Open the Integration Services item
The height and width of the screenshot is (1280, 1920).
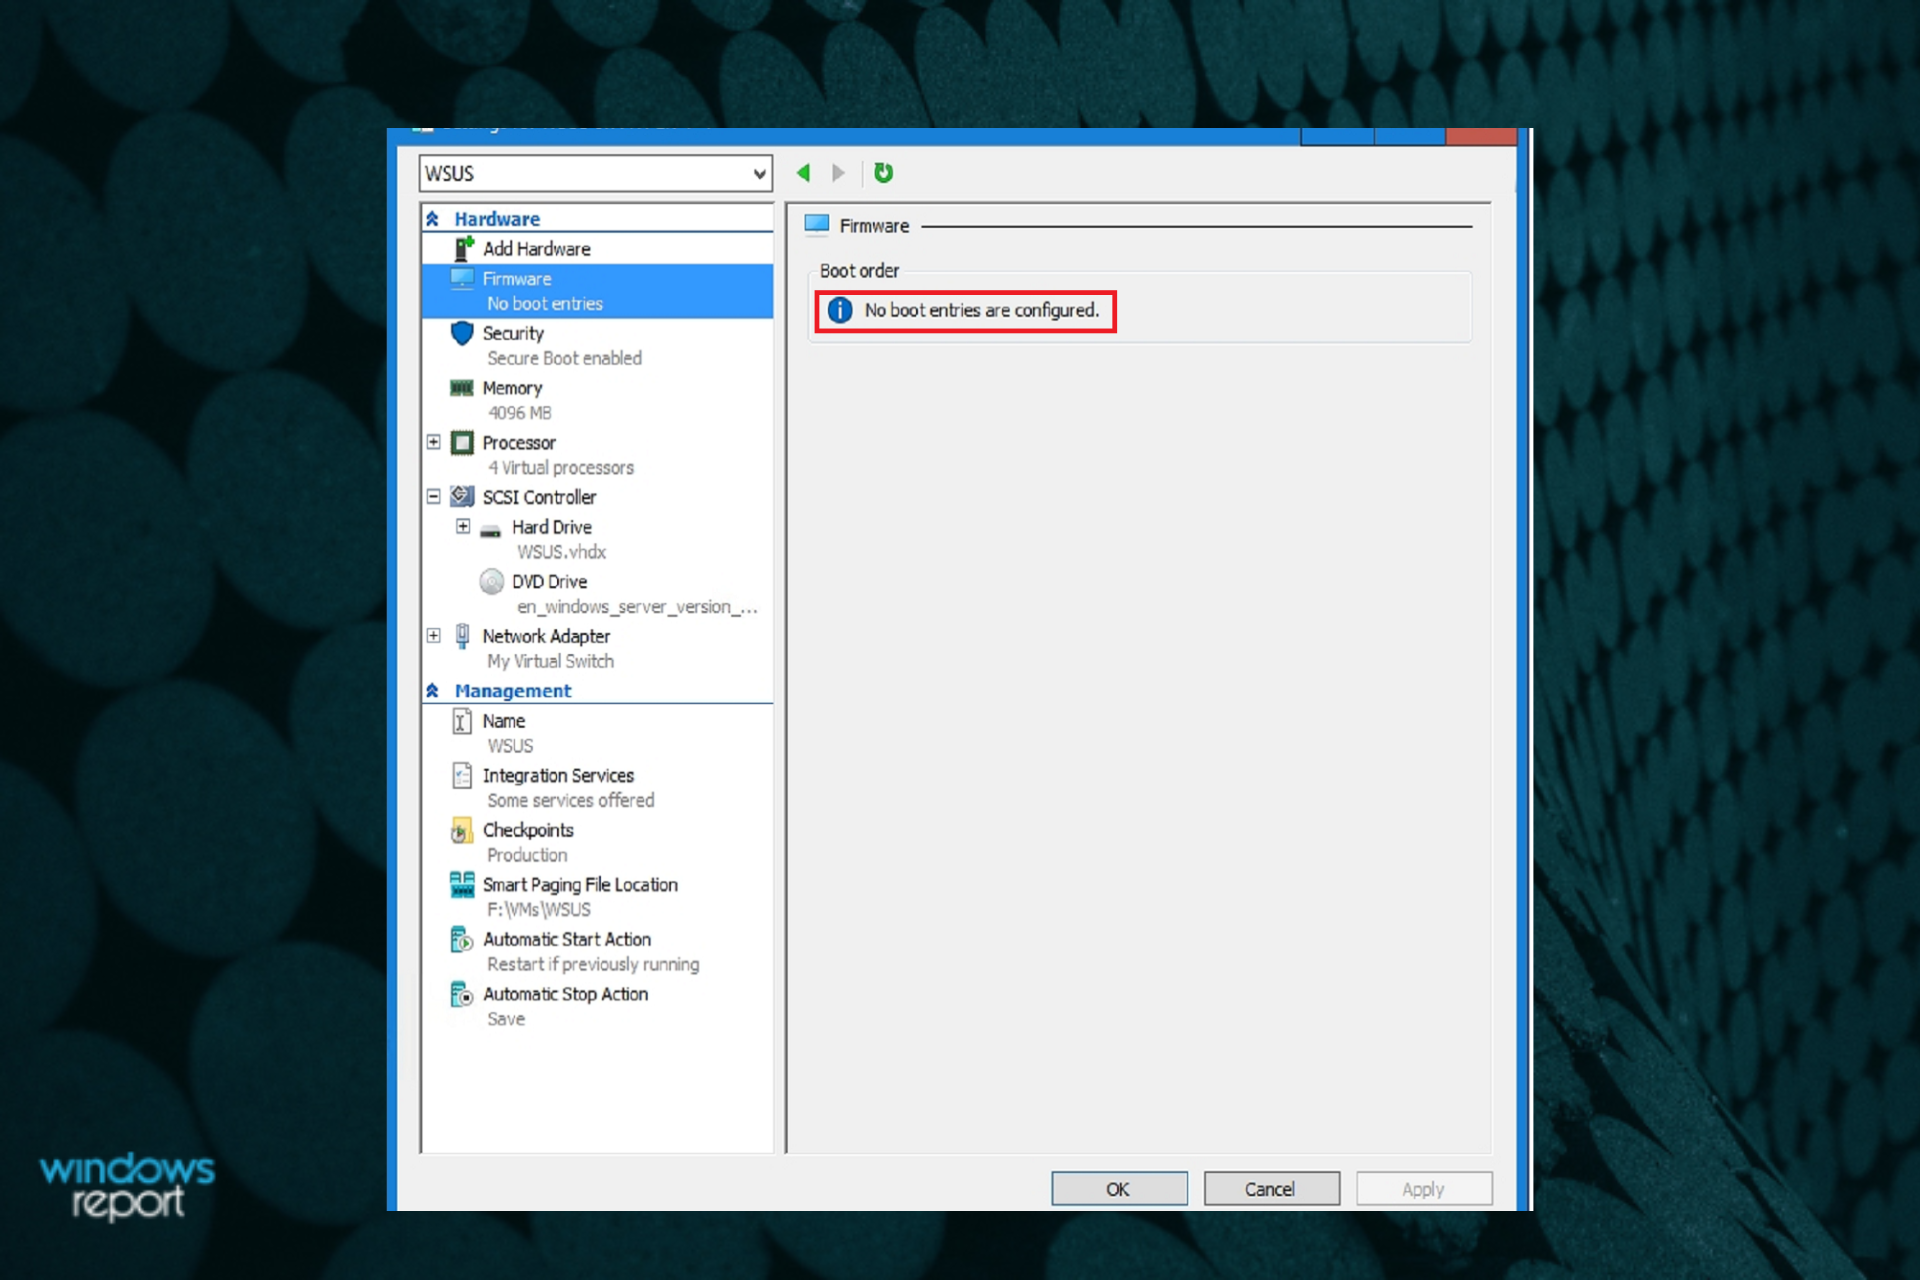click(558, 776)
